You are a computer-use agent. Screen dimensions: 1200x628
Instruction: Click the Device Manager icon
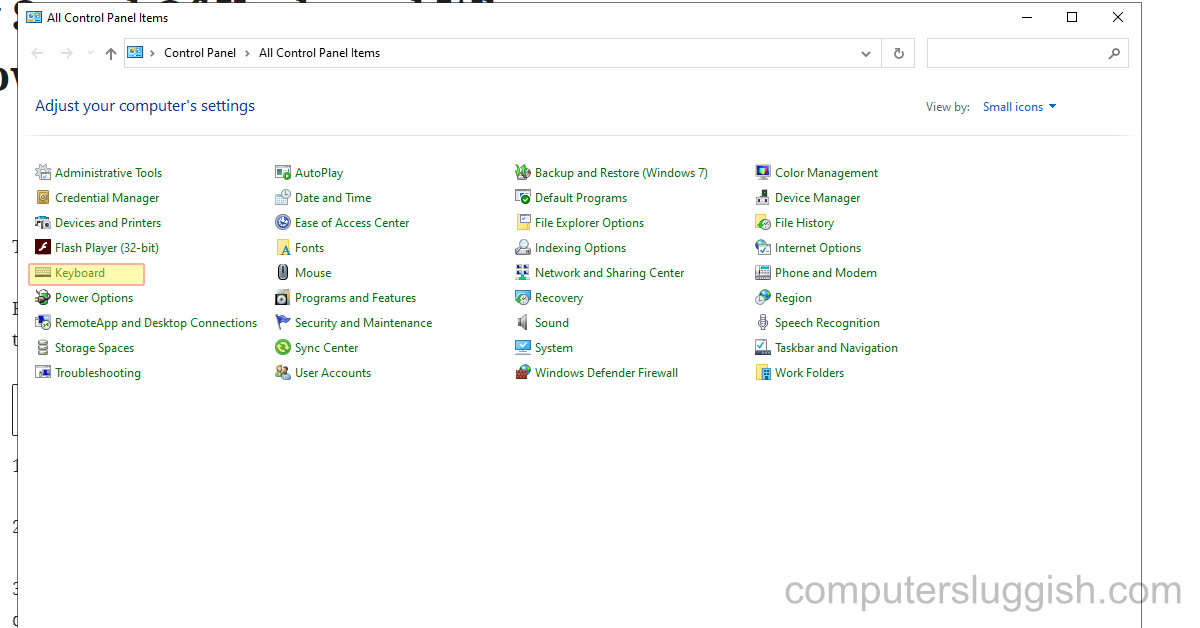[x=763, y=198]
